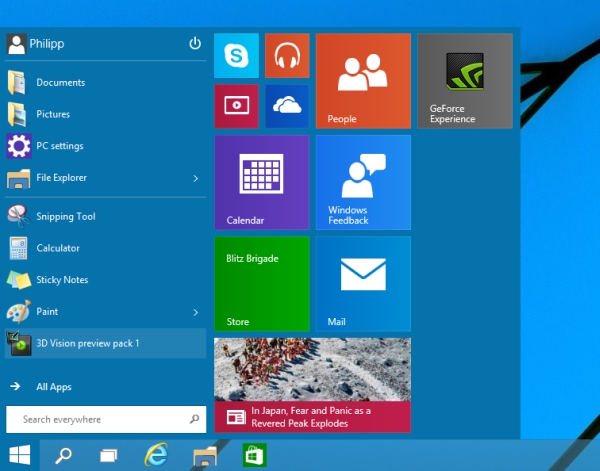Open Internet Explorer from the taskbar
600x471 pixels.
[x=156, y=455]
